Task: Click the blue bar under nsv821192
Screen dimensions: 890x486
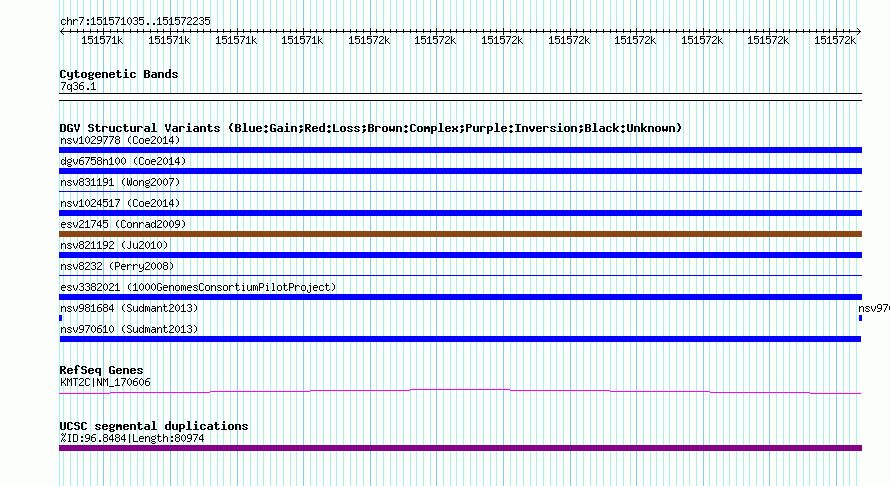Action: [460, 255]
